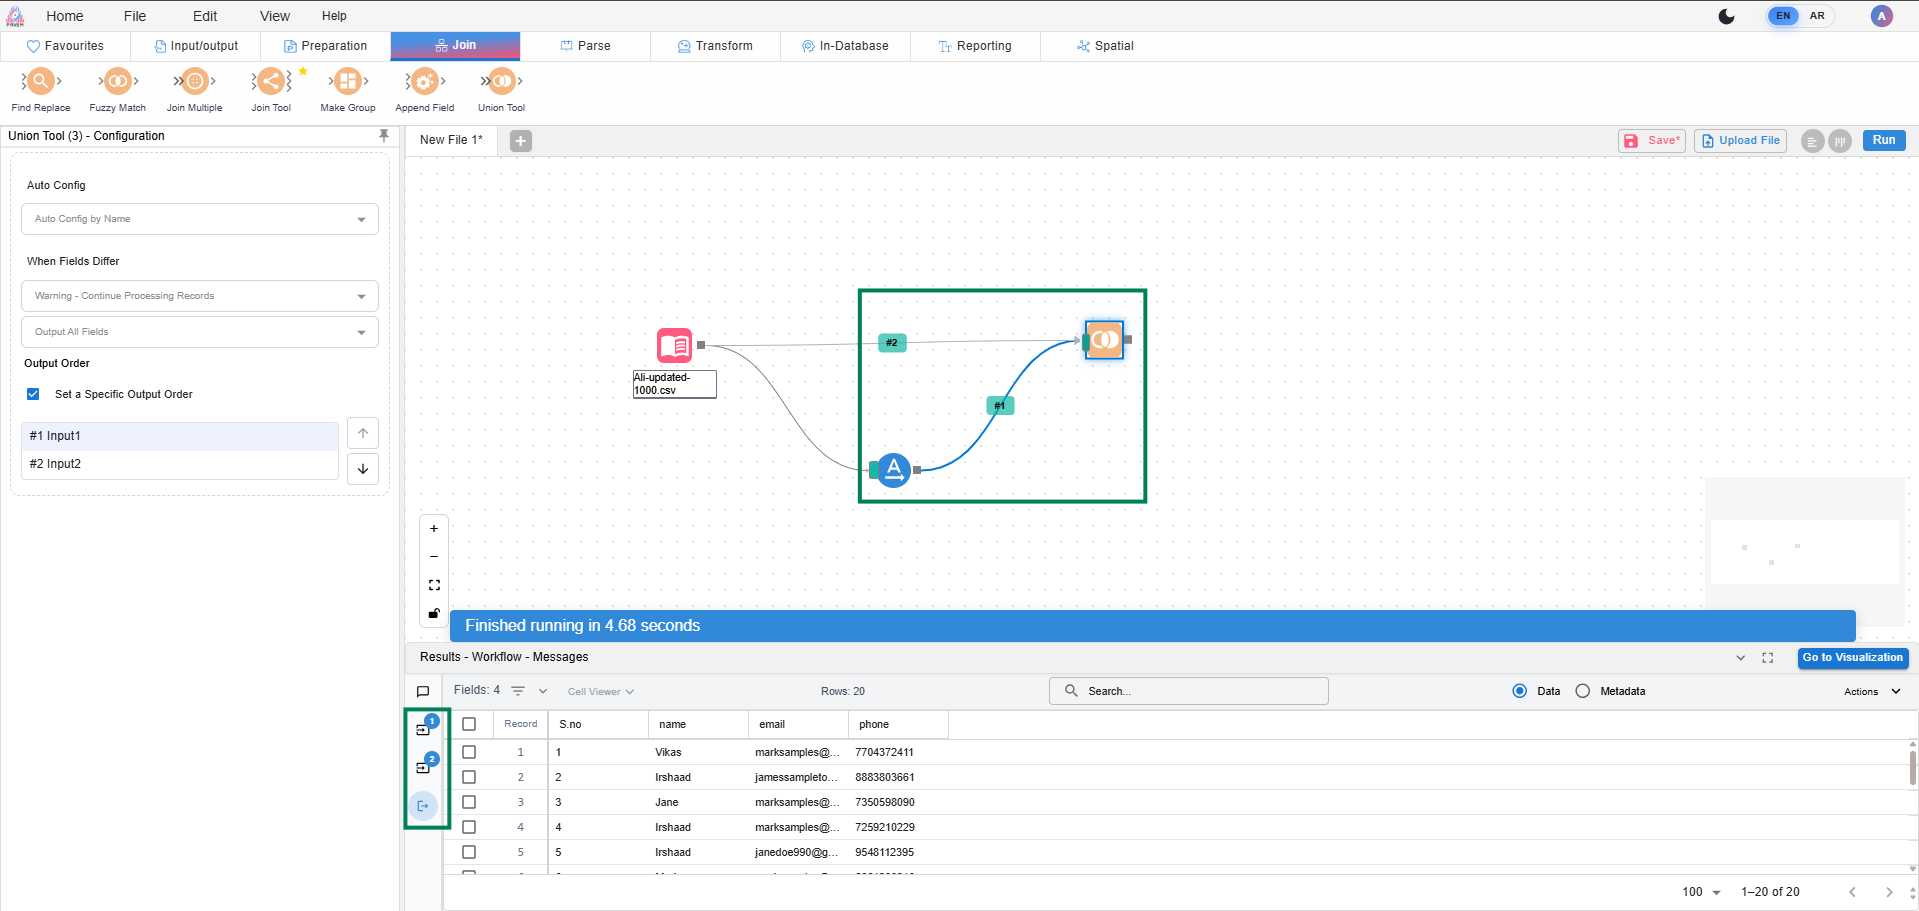Open the Actions dropdown menu

pyautogui.click(x=1871, y=691)
